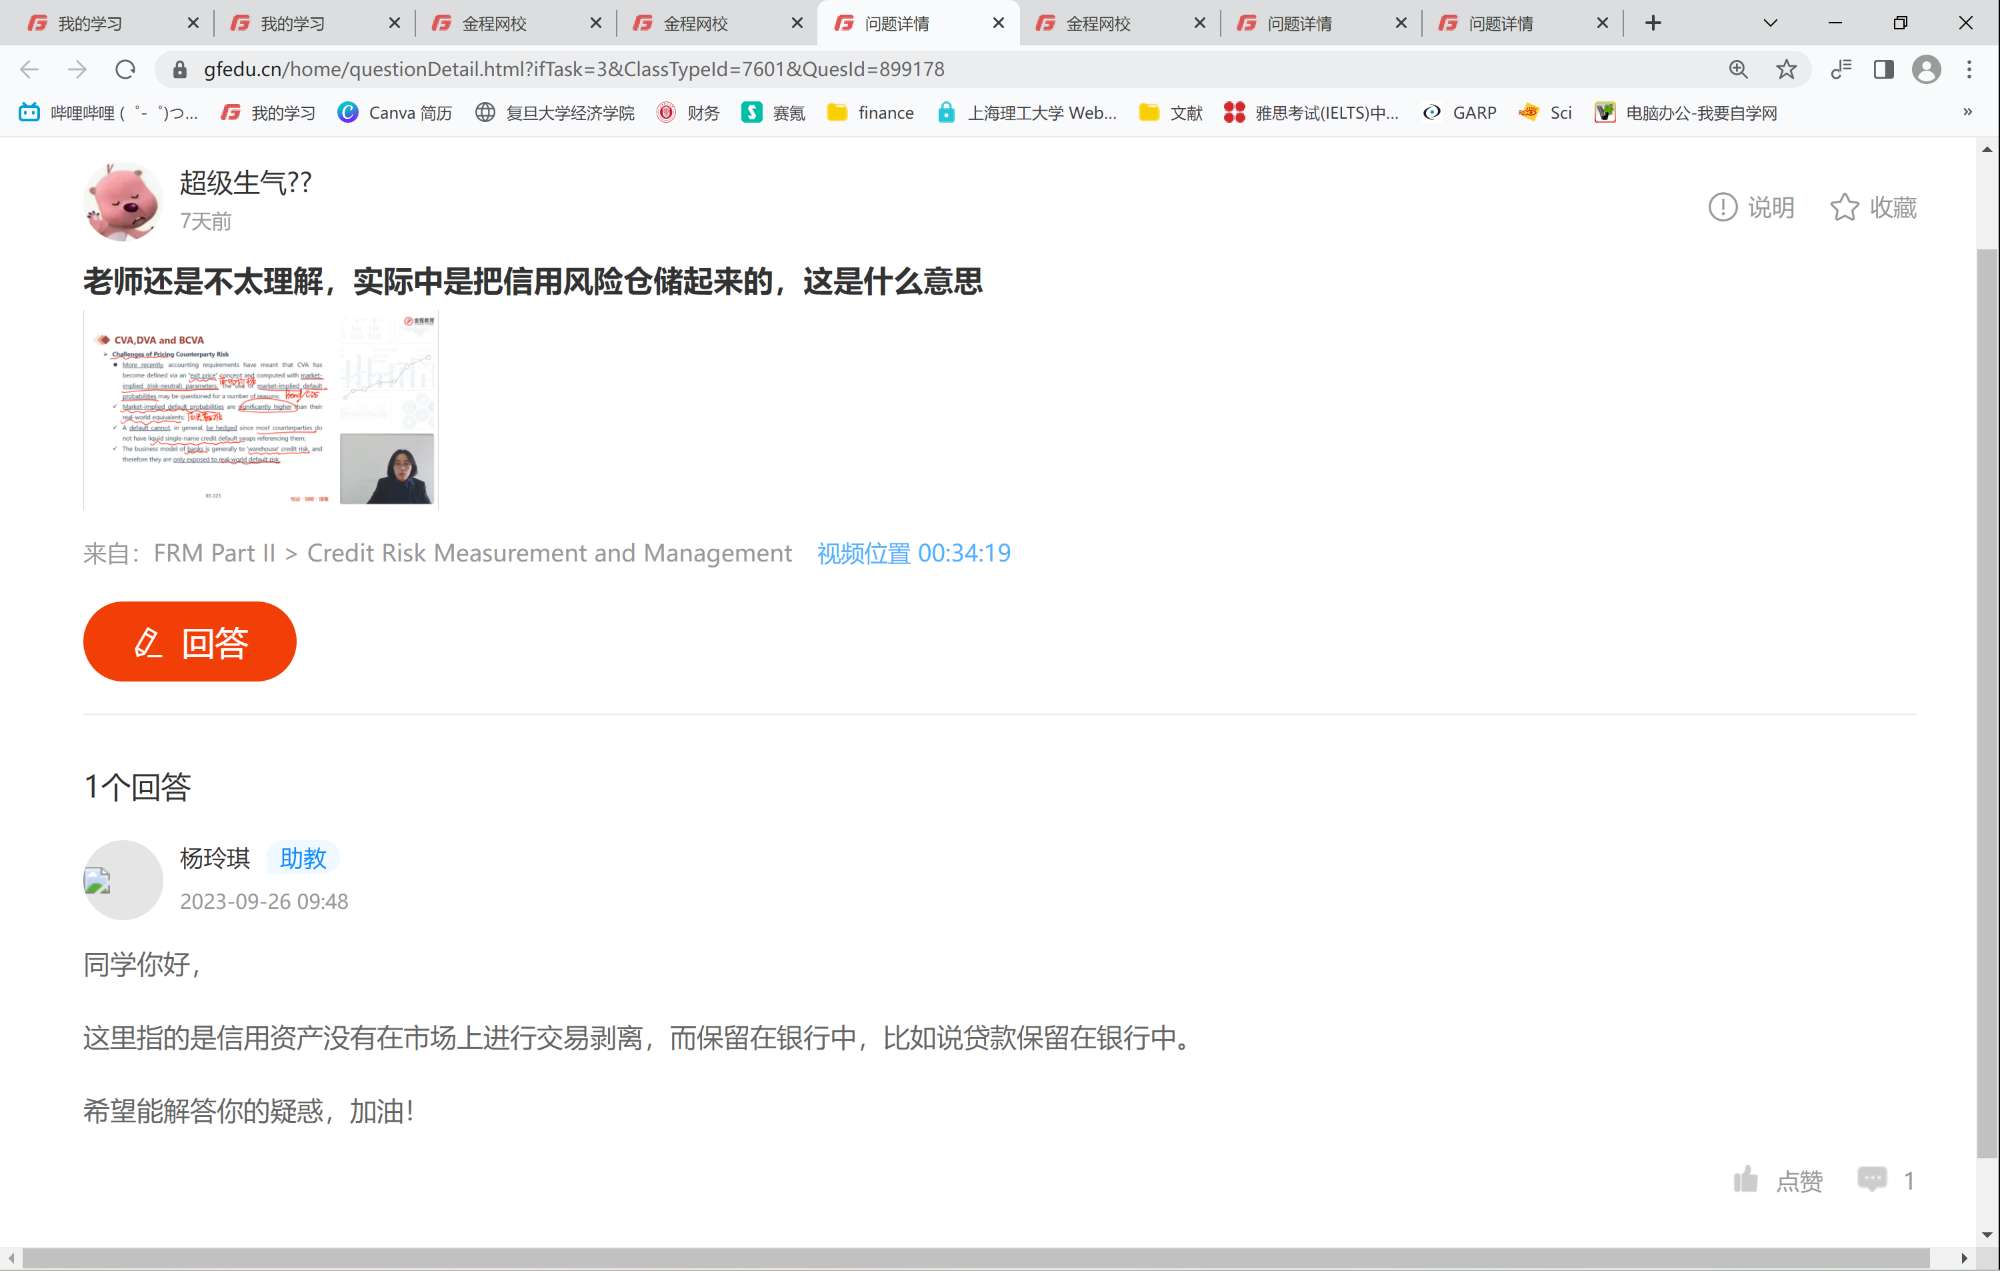Click the orange 回答 button

[190, 641]
